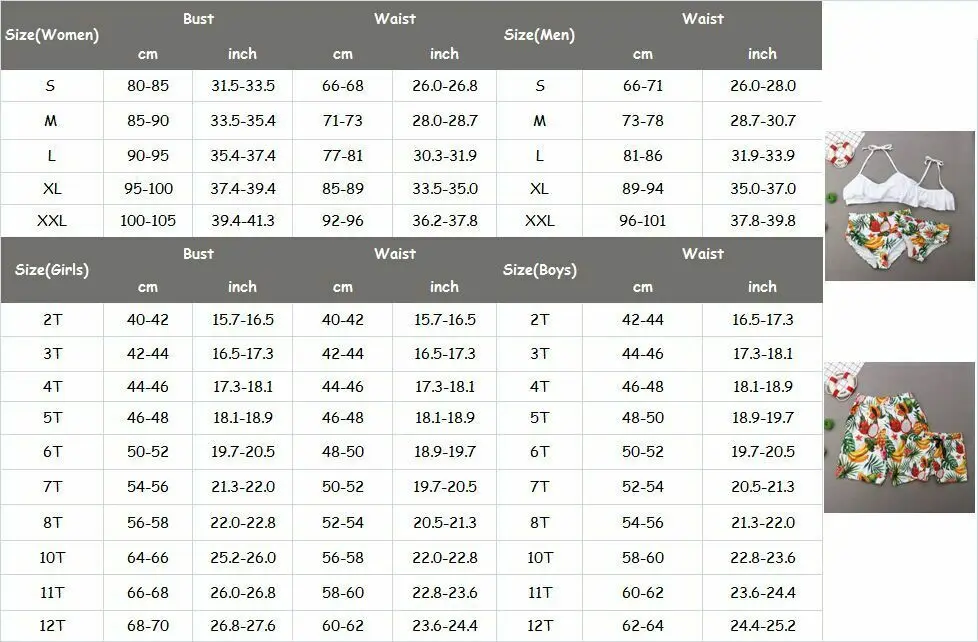Click the women's Bust column header
Viewport: 978px width, 642px height.
click(198, 19)
